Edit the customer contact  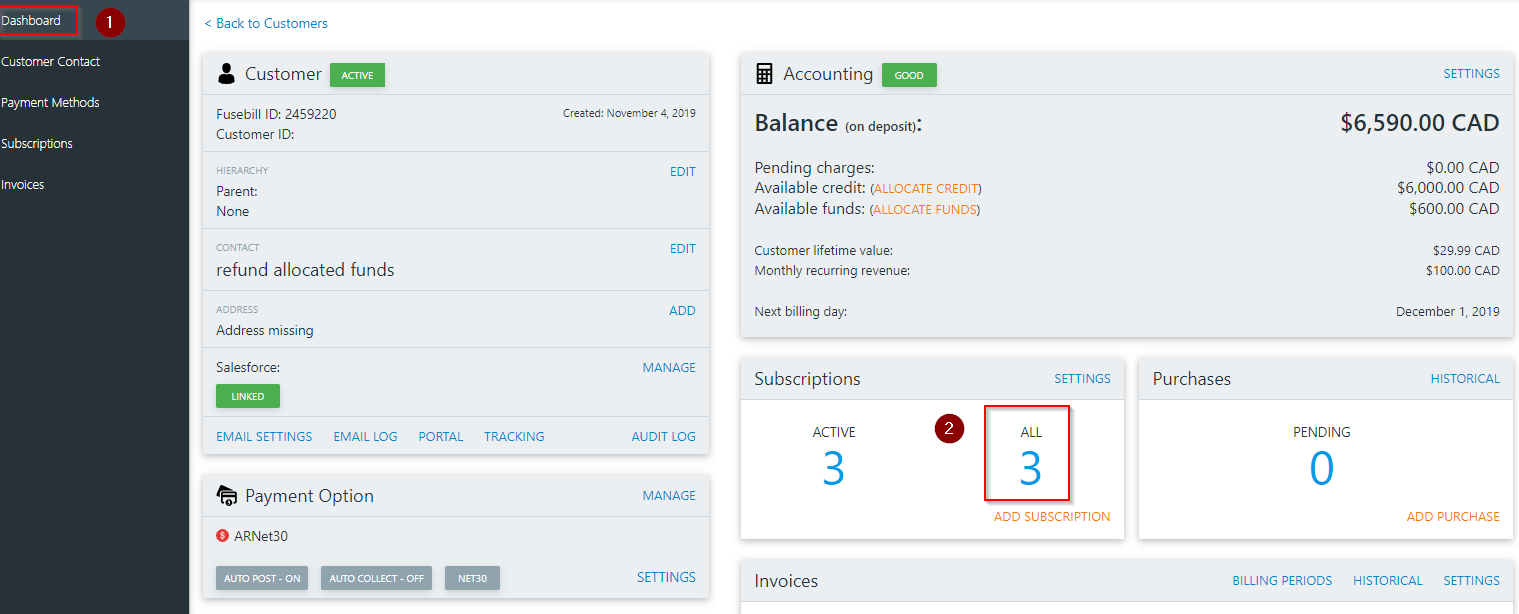click(x=682, y=249)
